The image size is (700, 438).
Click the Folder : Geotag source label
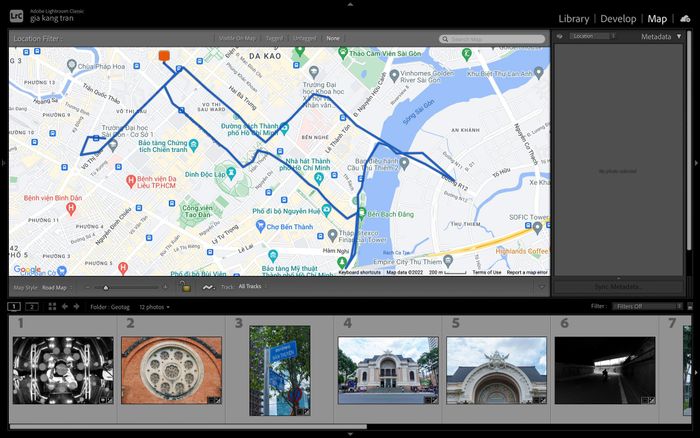point(110,307)
